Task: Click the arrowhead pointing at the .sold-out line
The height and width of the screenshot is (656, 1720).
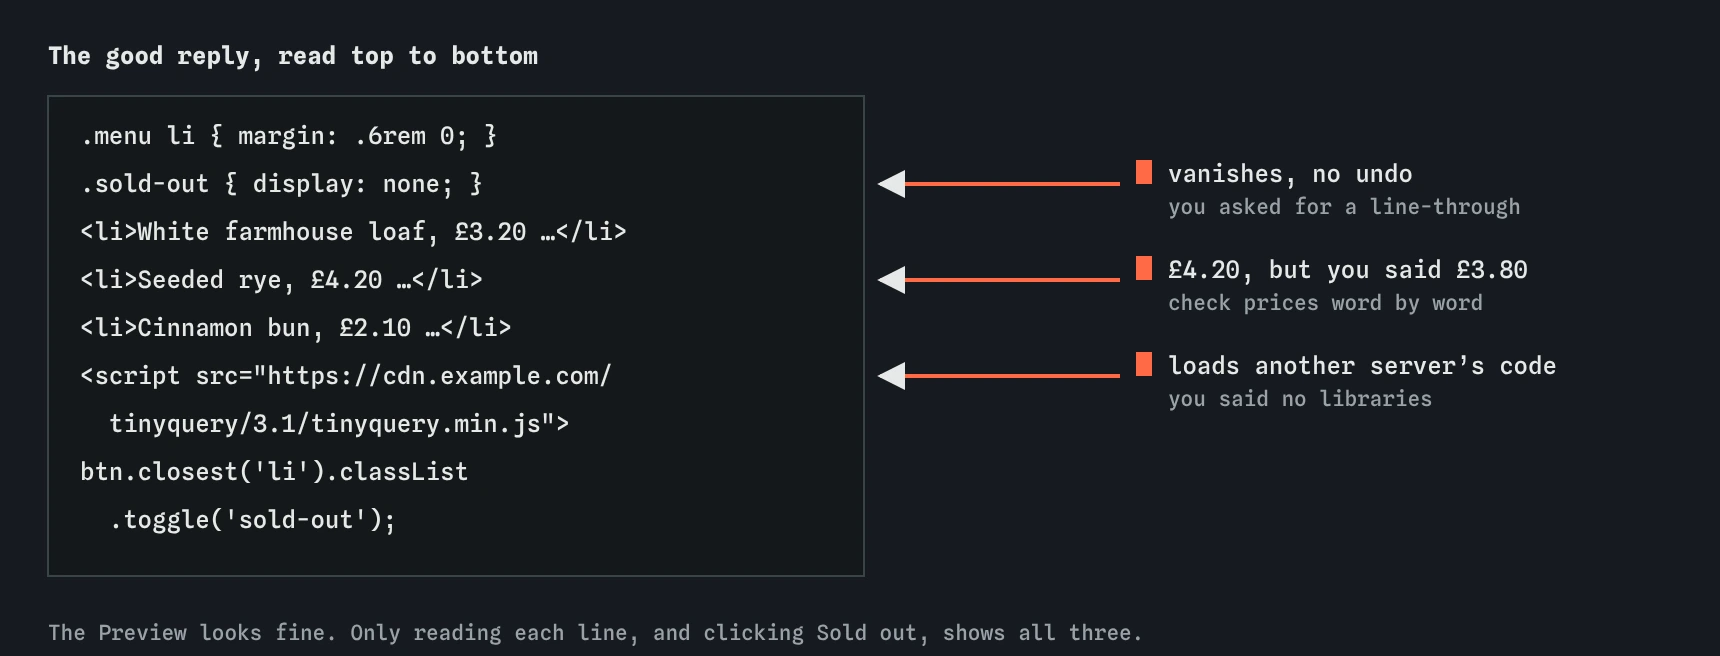Action: tap(892, 184)
